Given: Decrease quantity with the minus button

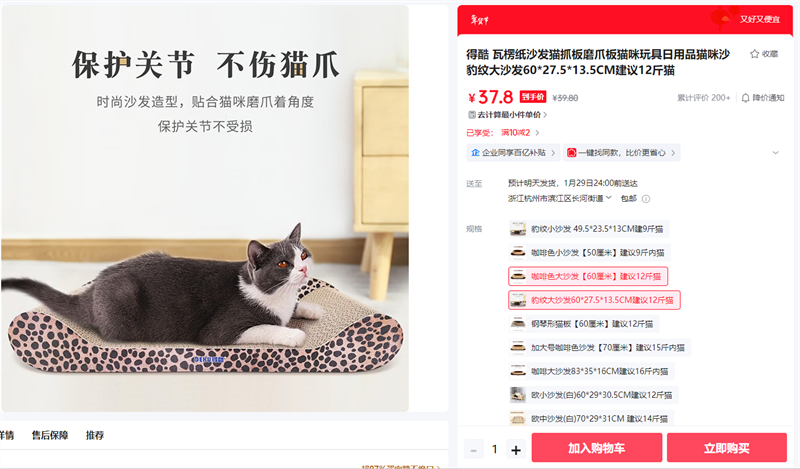Looking at the screenshot, I should click(x=473, y=450).
